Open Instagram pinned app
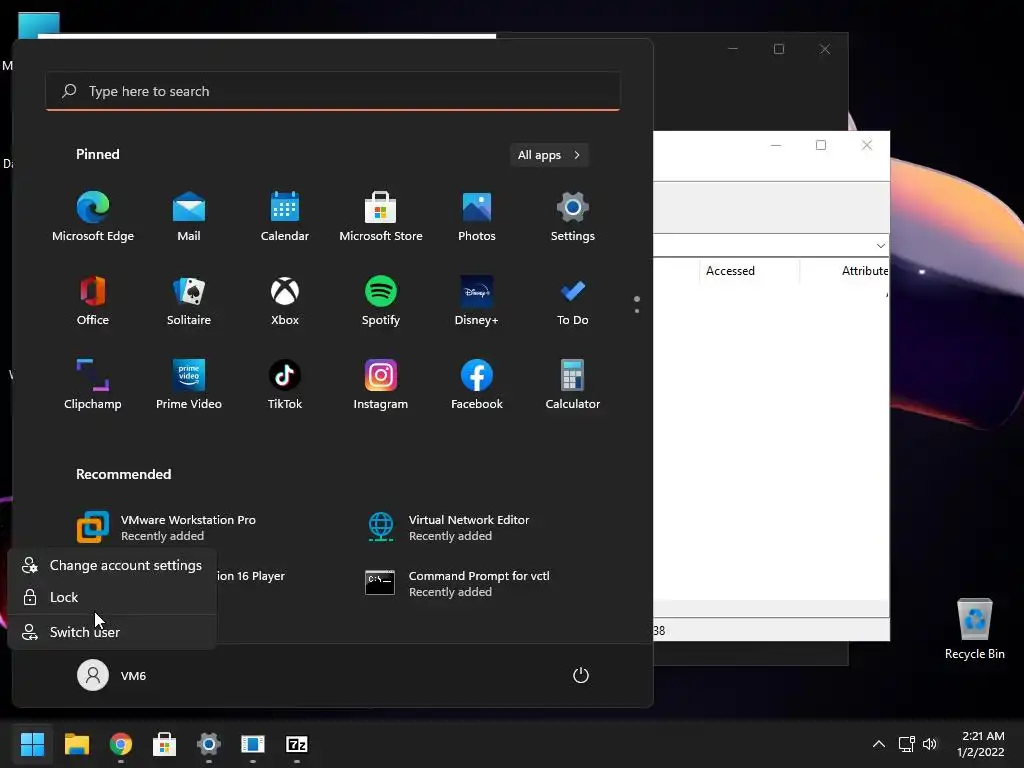 click(x=381, y=385)
